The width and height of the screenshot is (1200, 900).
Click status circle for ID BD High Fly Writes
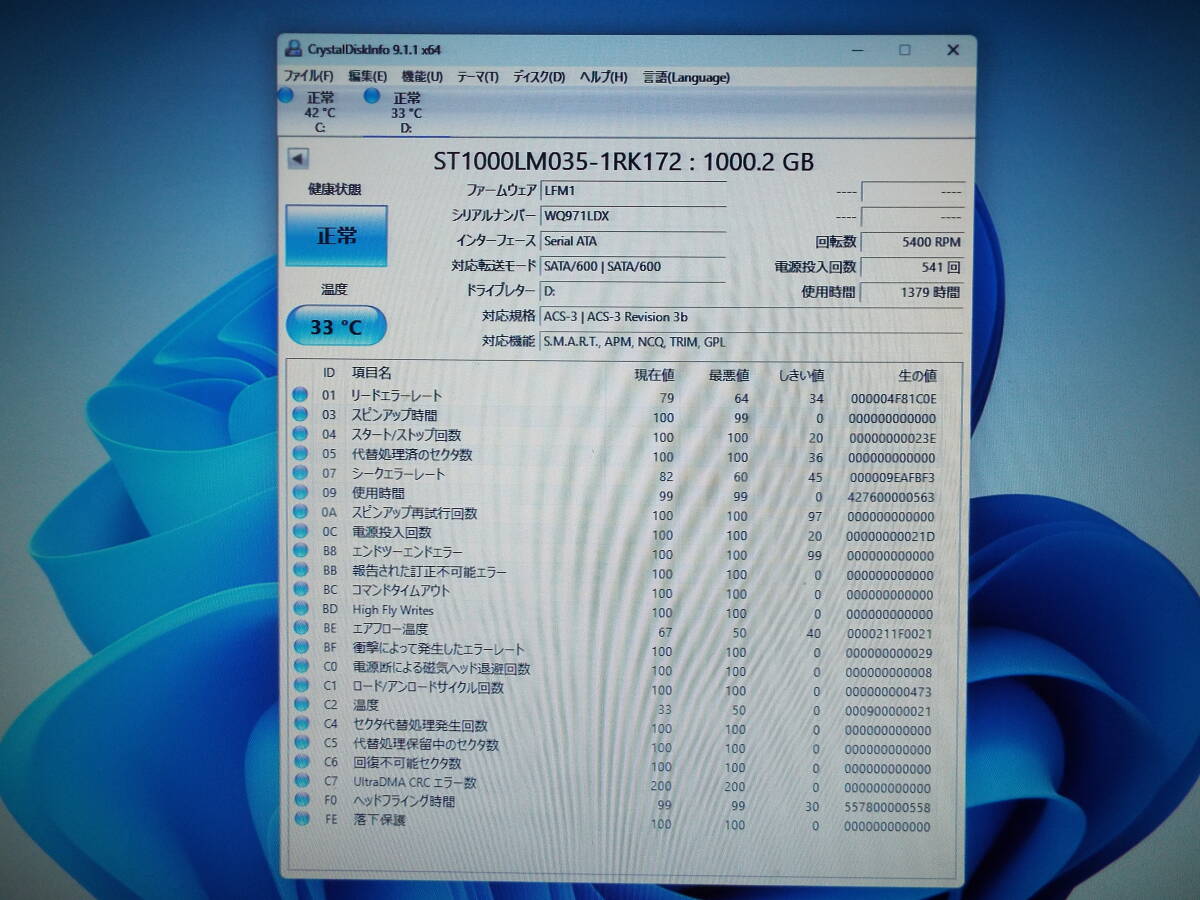tap(299, 609)
